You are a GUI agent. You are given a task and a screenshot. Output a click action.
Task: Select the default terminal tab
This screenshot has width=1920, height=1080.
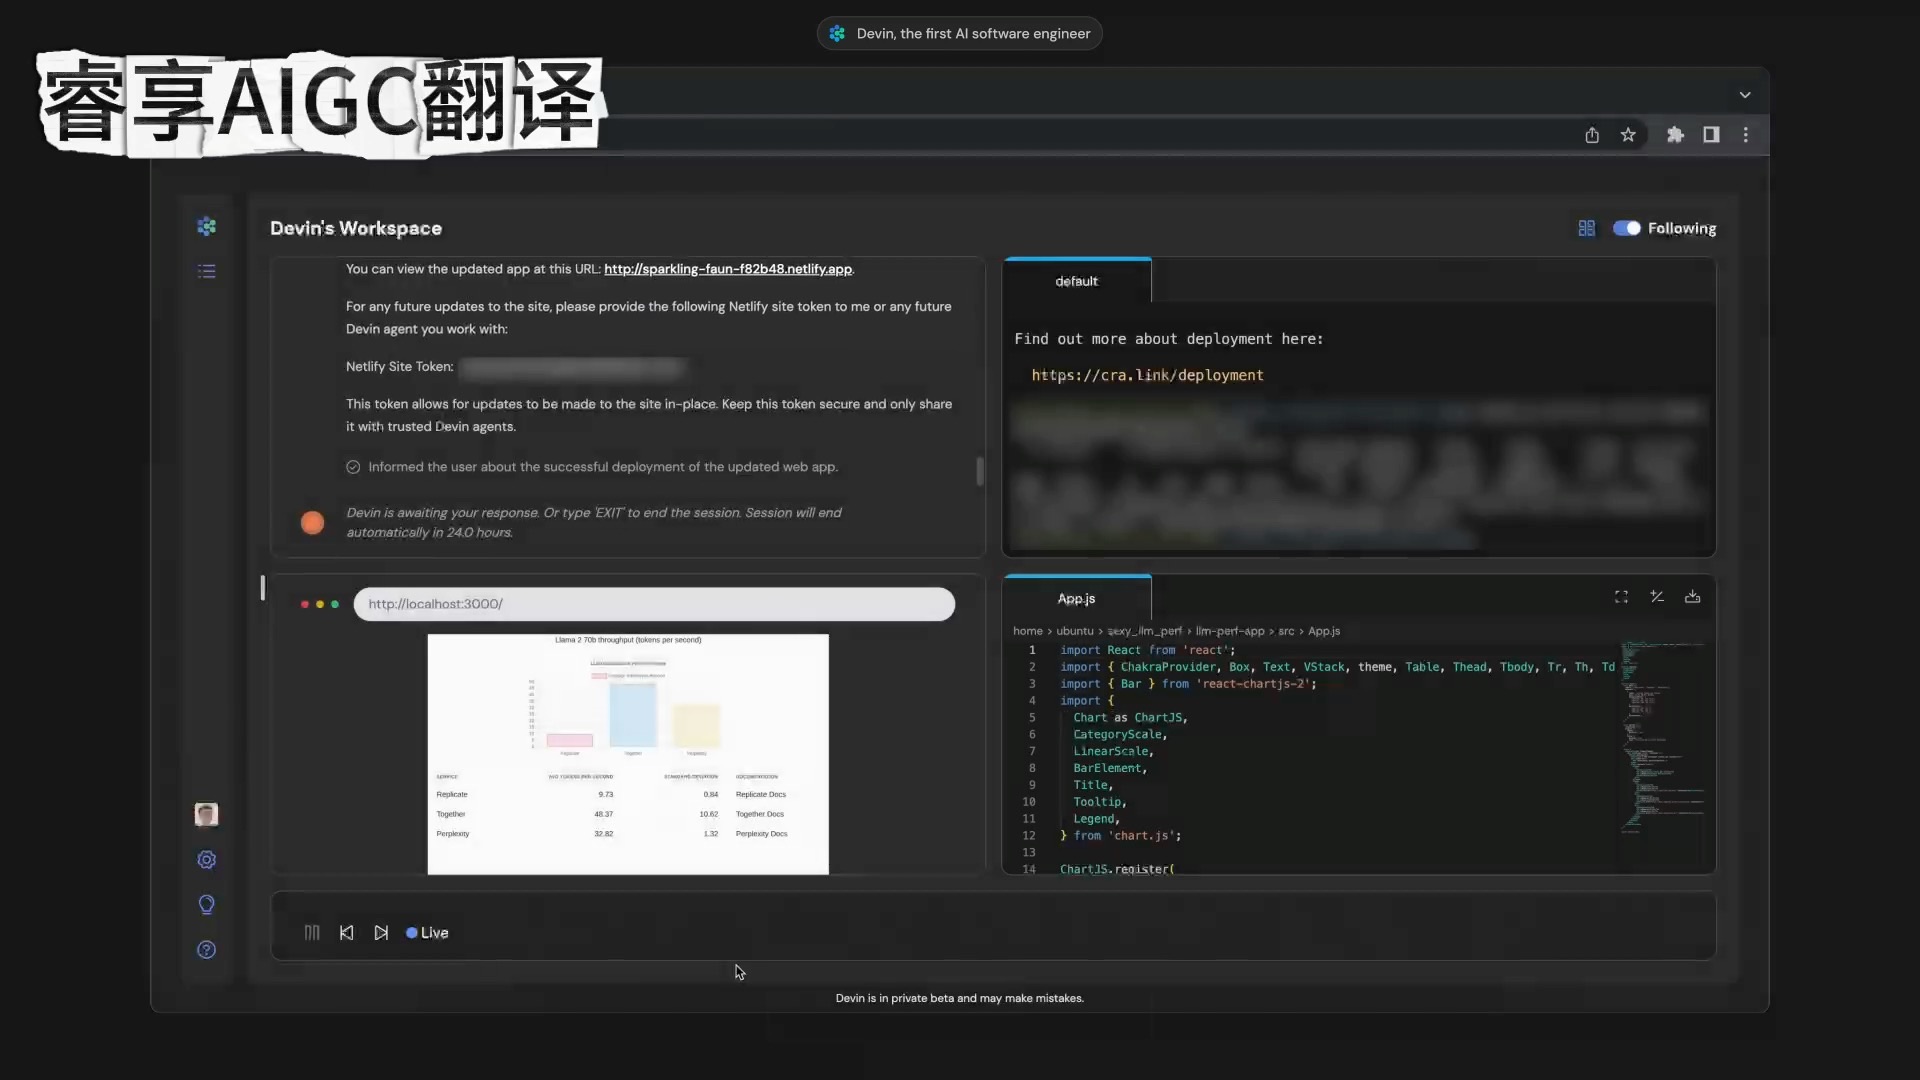pyautogui.click(x=1077, y=281)
